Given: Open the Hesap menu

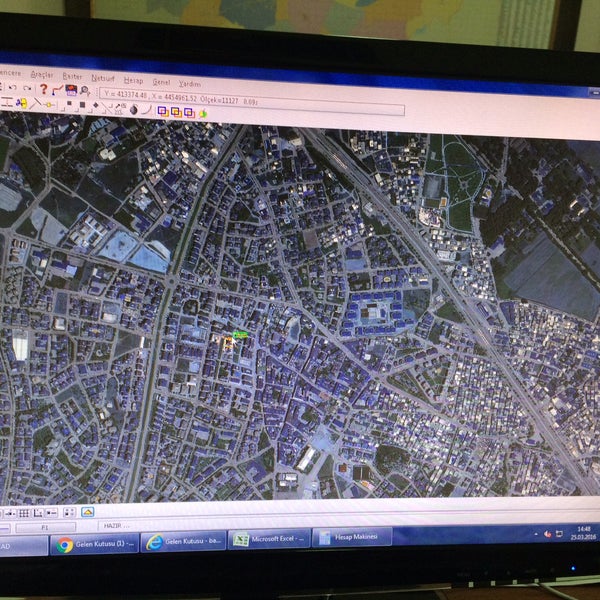Looking at the screenshot, I should [133, 80].
